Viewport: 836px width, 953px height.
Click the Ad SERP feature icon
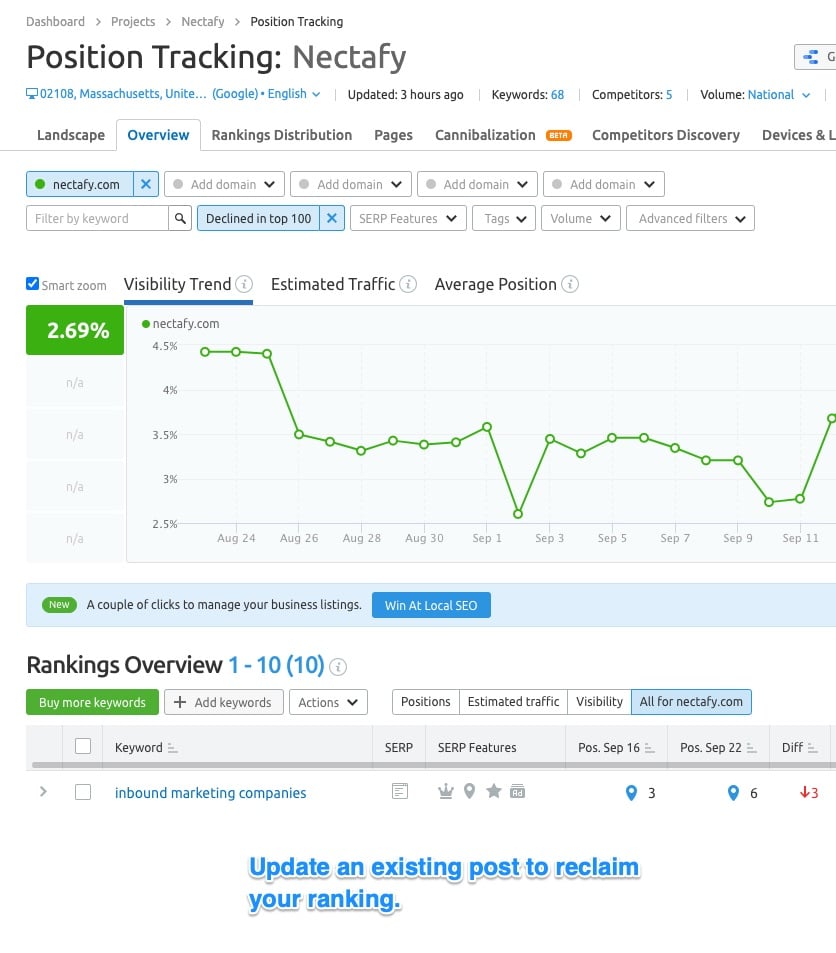[x=517, y=791]
